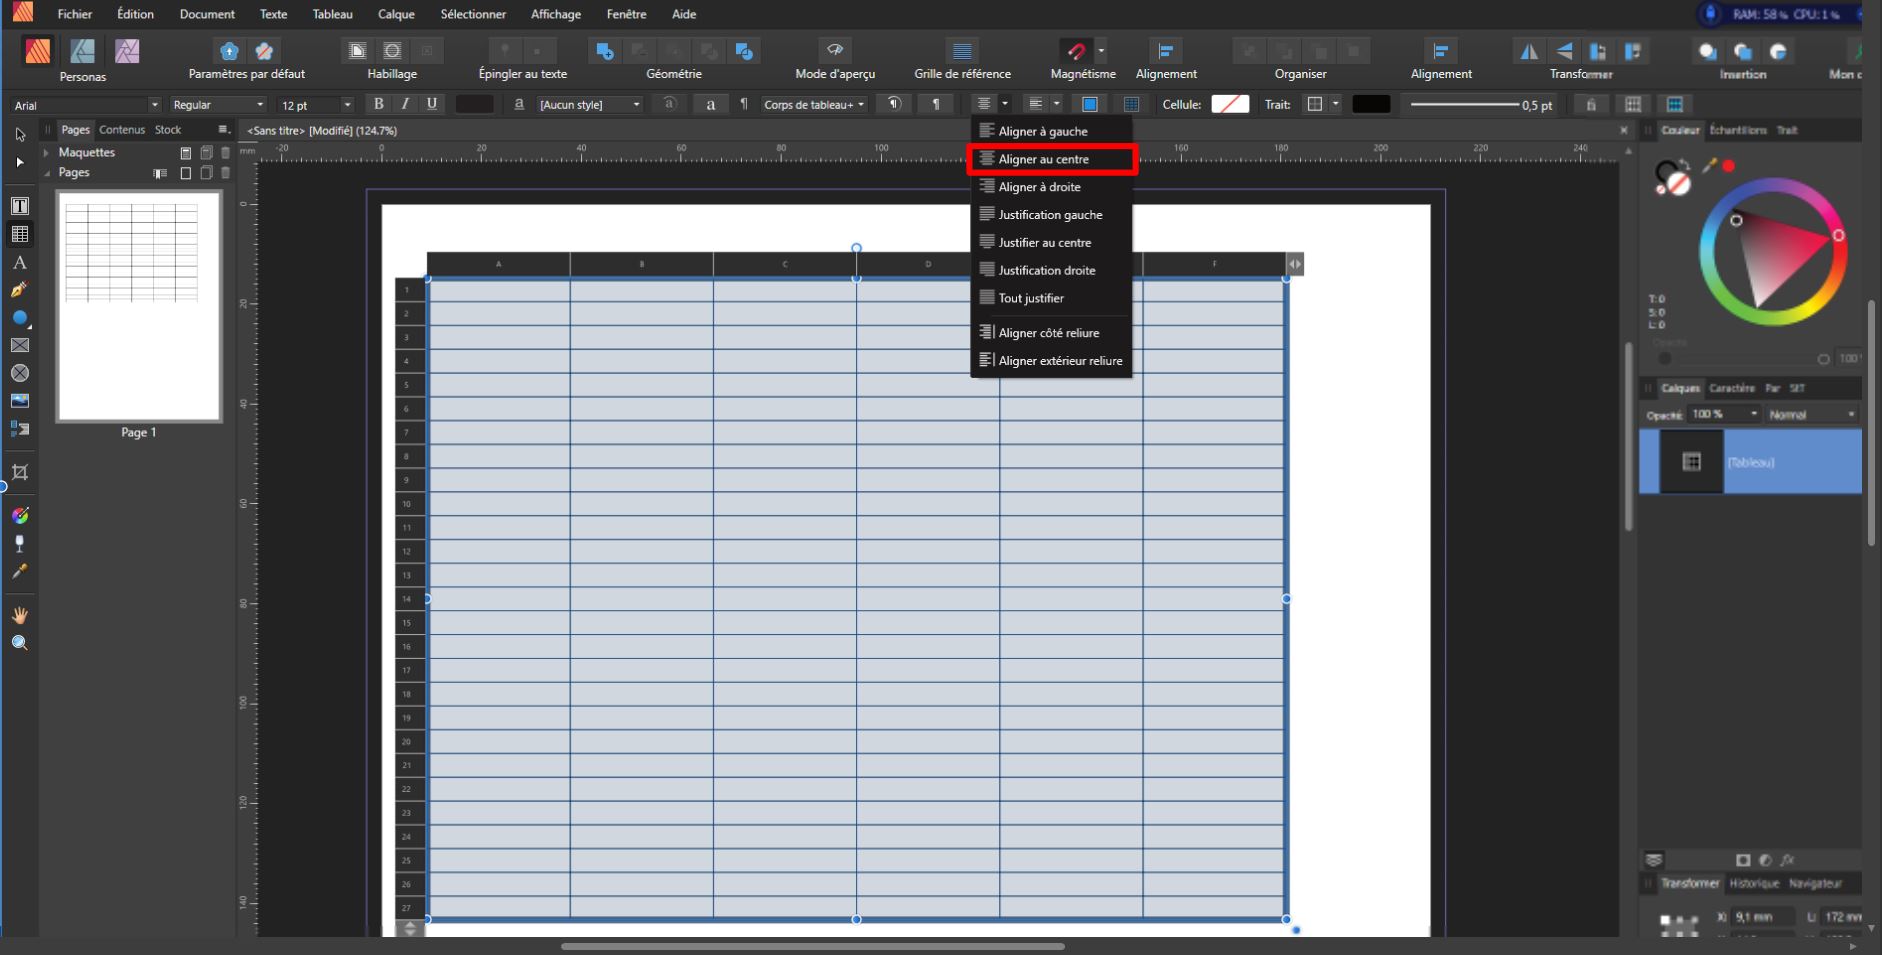Toggle the Magnétisme snapping magnet

point(1076,51)
